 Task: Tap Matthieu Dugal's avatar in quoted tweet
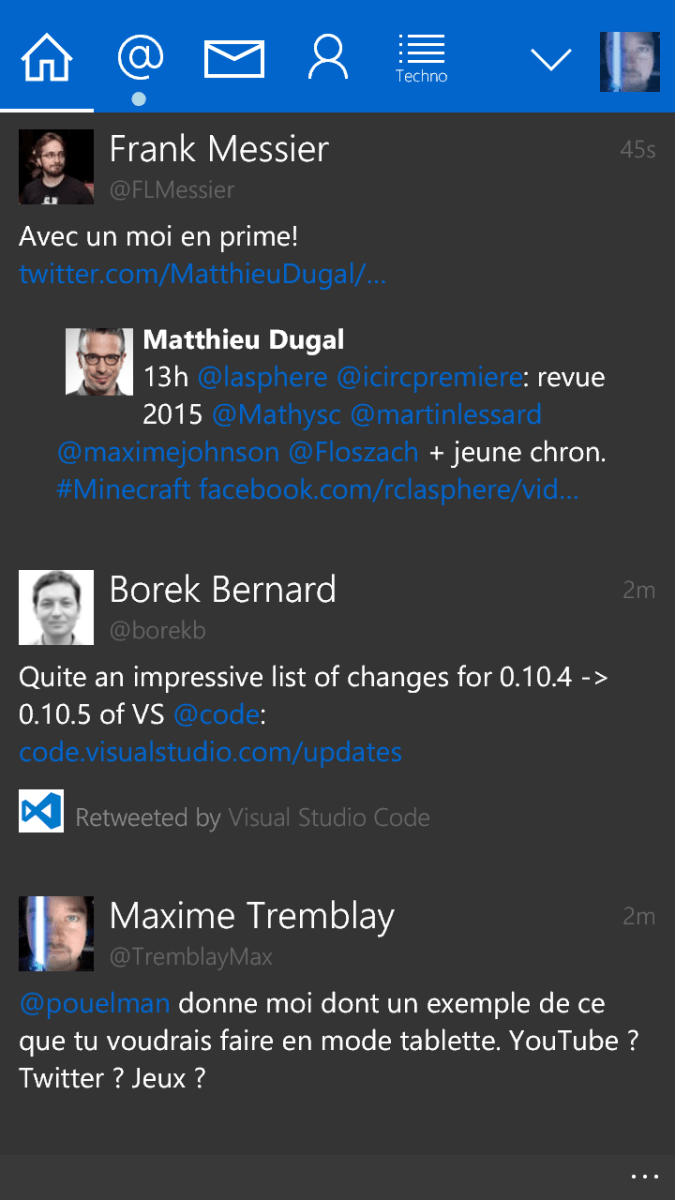point(99,362)
